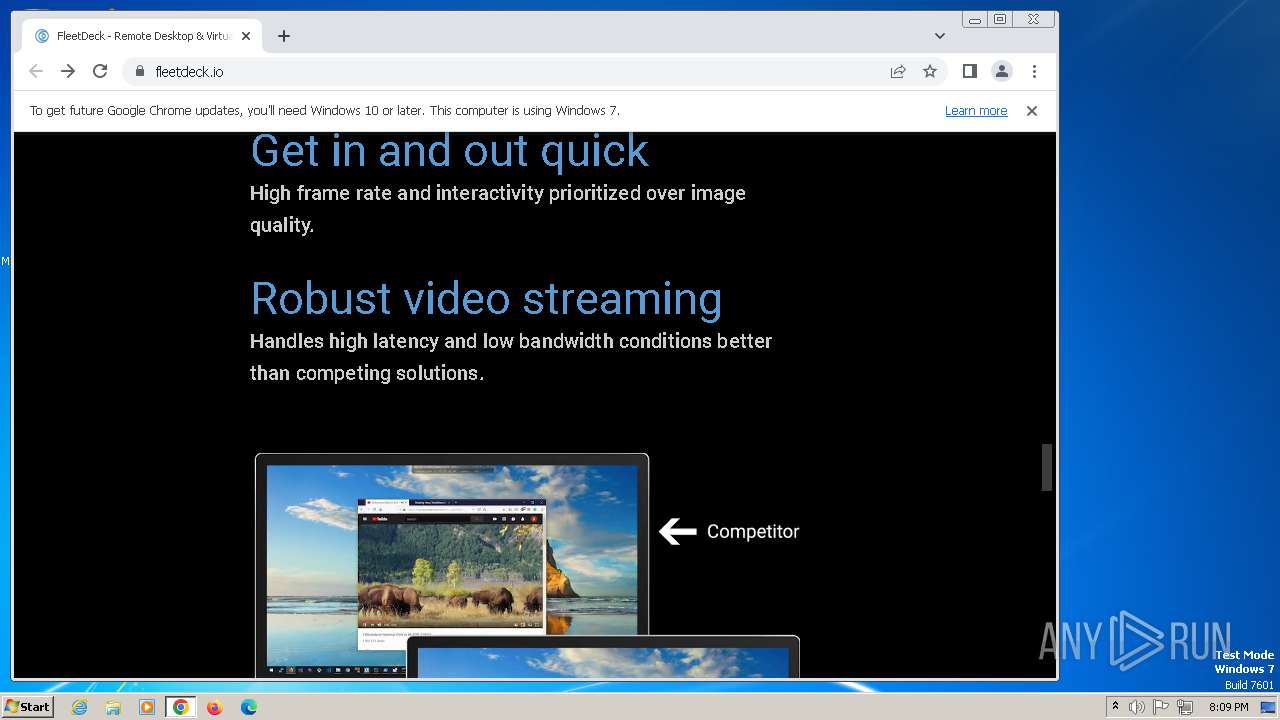Image resolution: width=1280 pixels, height=720 pixels.
Task: Click the browser forward arrow
Action: (68, 71)
